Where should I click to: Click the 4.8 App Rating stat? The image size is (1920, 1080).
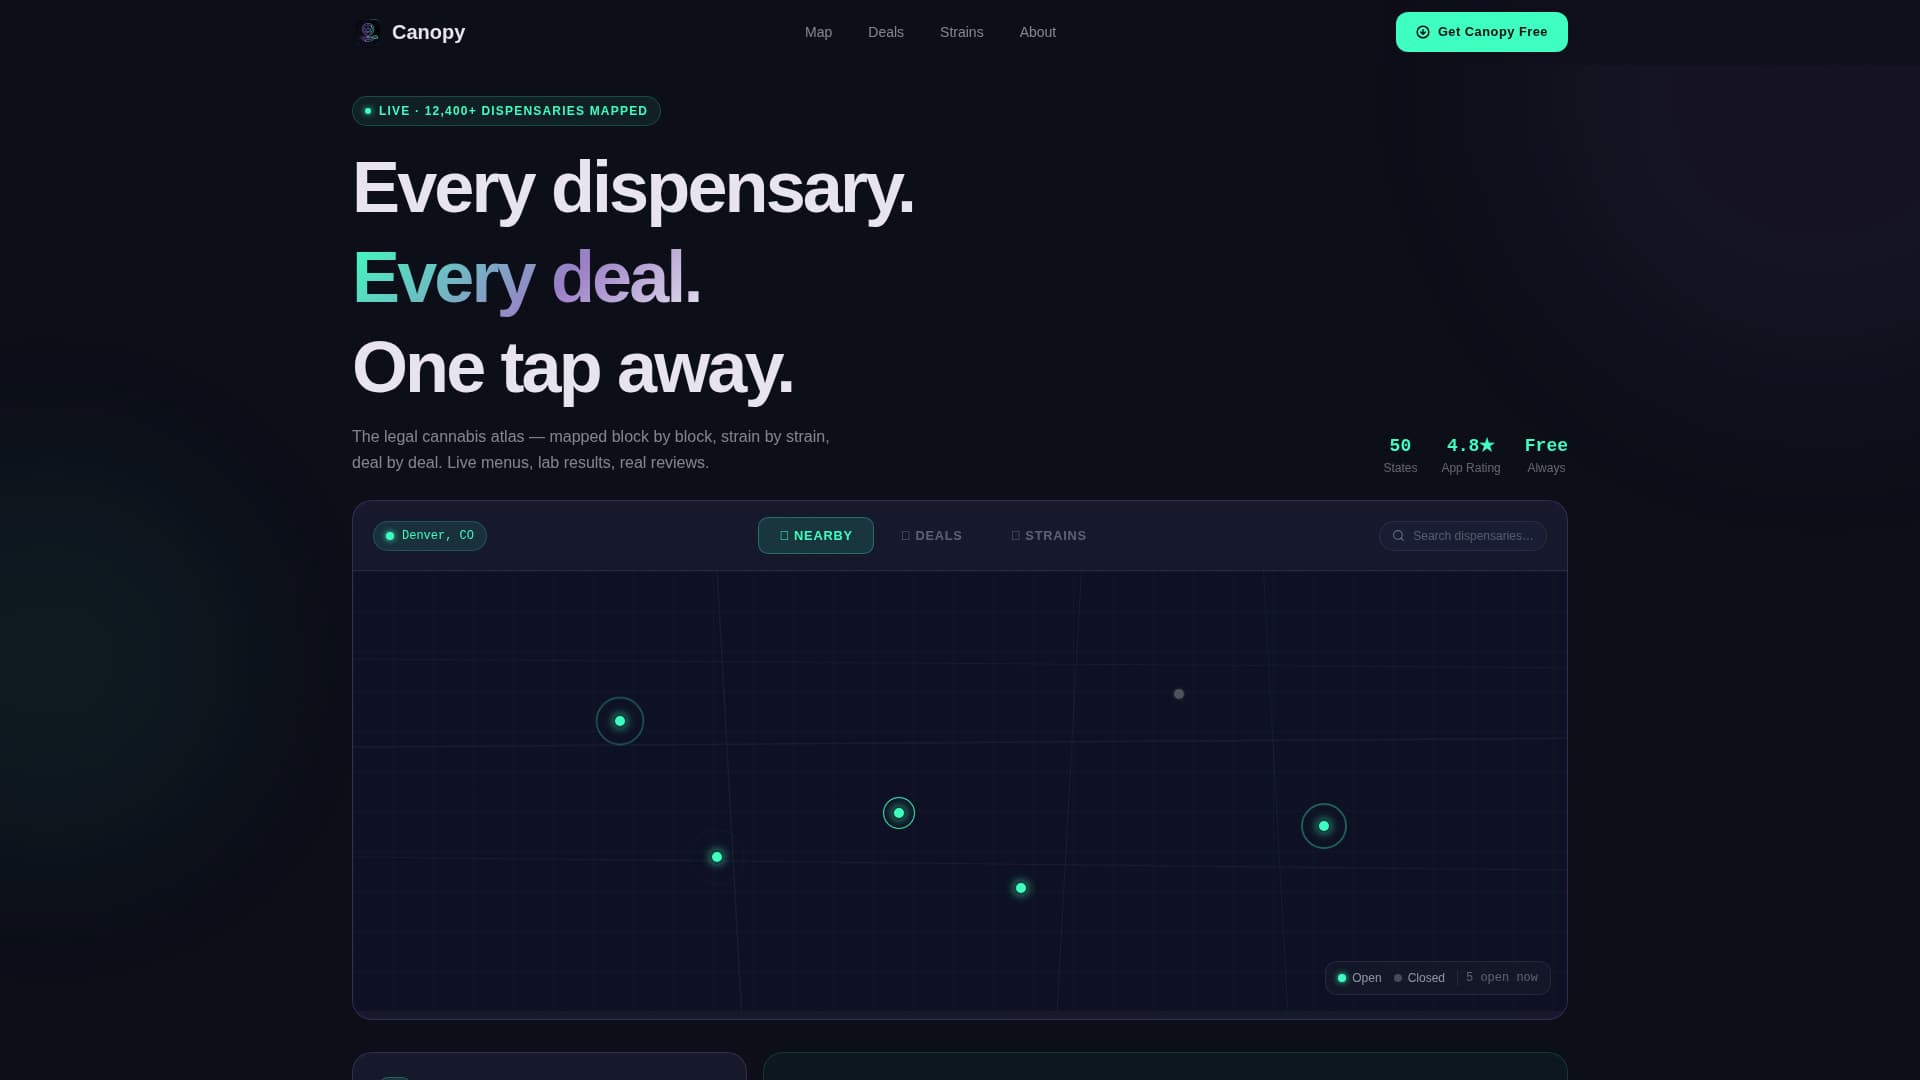(1470, 455)
